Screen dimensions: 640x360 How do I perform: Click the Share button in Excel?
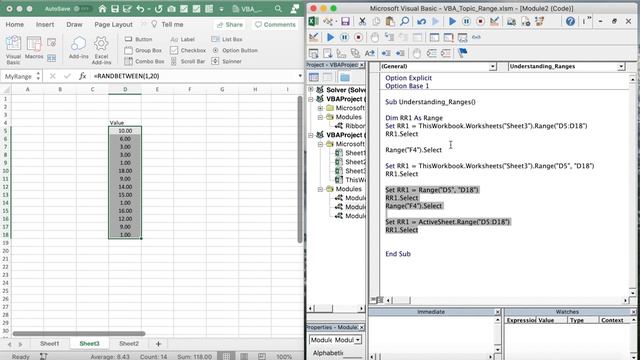point(230,25)
